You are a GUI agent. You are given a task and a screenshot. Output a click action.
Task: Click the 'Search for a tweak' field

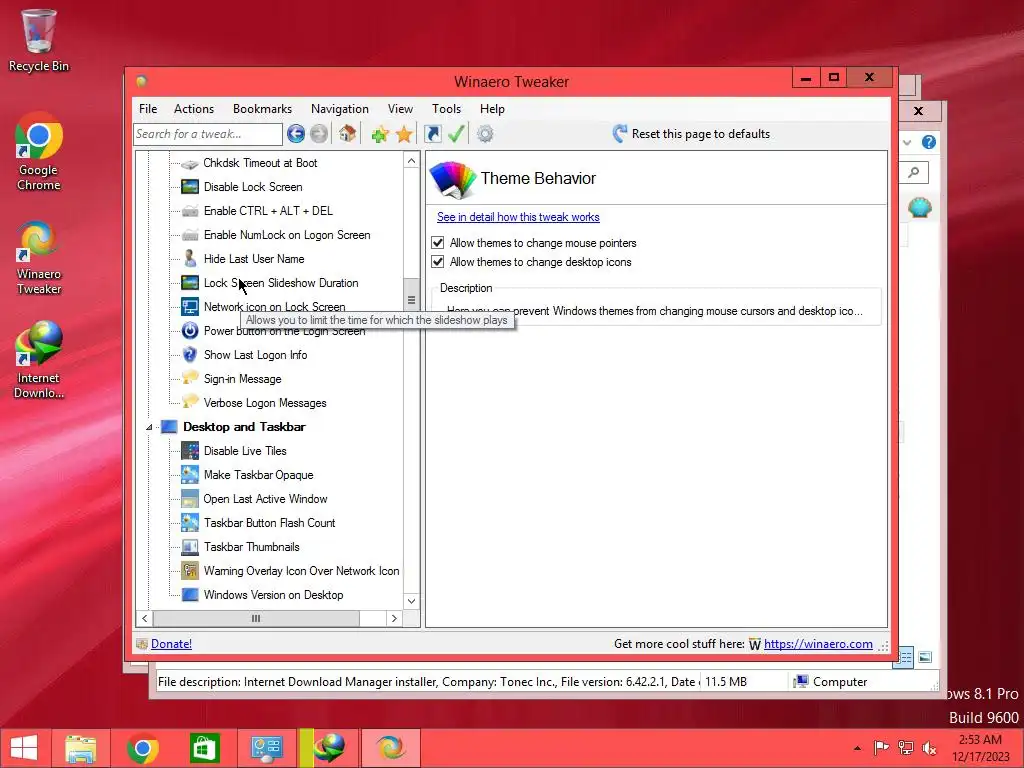(208, 134)
